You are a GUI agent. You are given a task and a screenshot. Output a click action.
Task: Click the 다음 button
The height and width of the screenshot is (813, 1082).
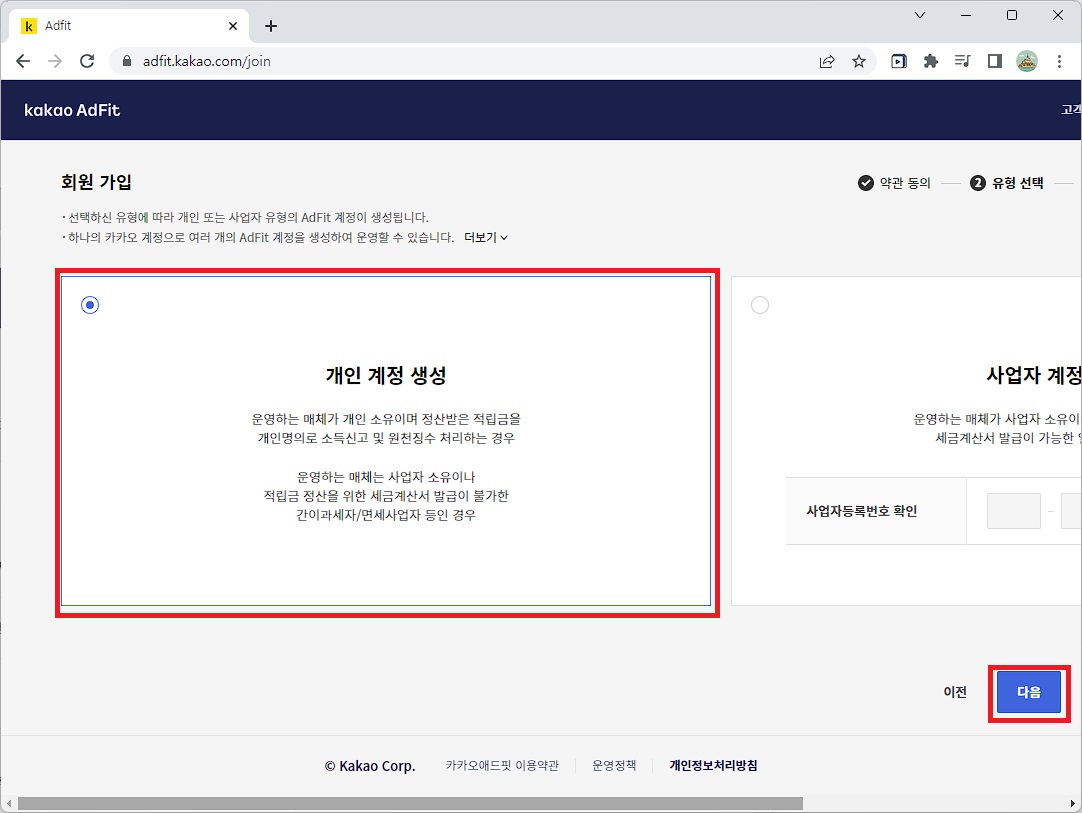tap(1028, 692)
